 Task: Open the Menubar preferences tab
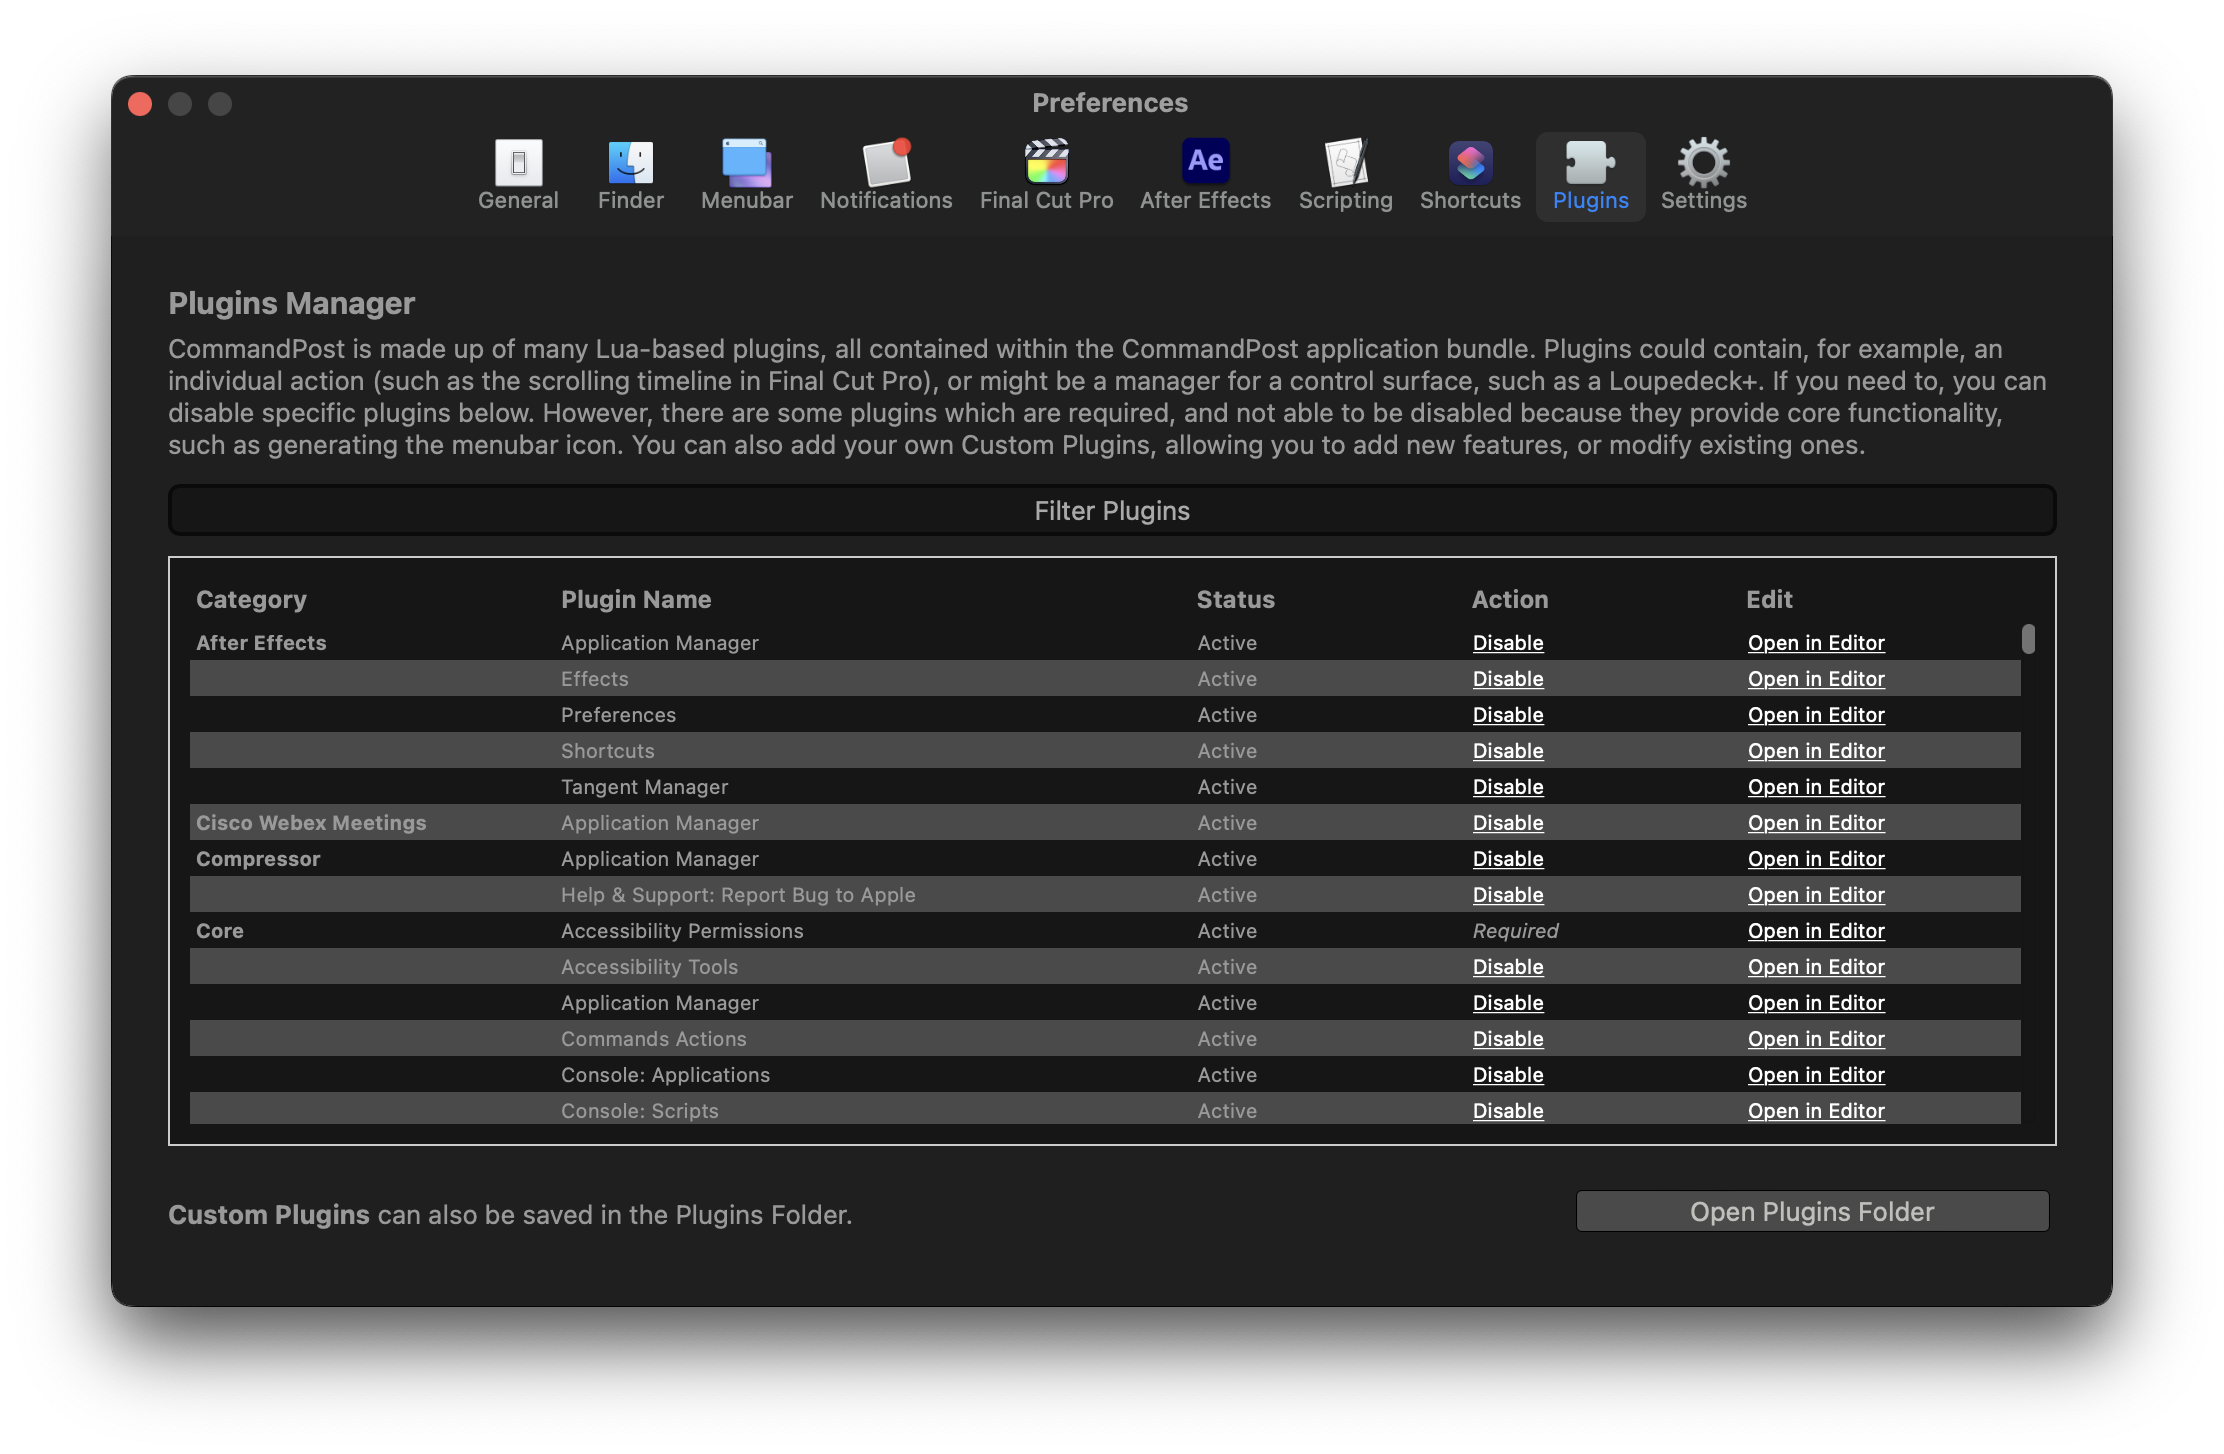tap(746, 176)
